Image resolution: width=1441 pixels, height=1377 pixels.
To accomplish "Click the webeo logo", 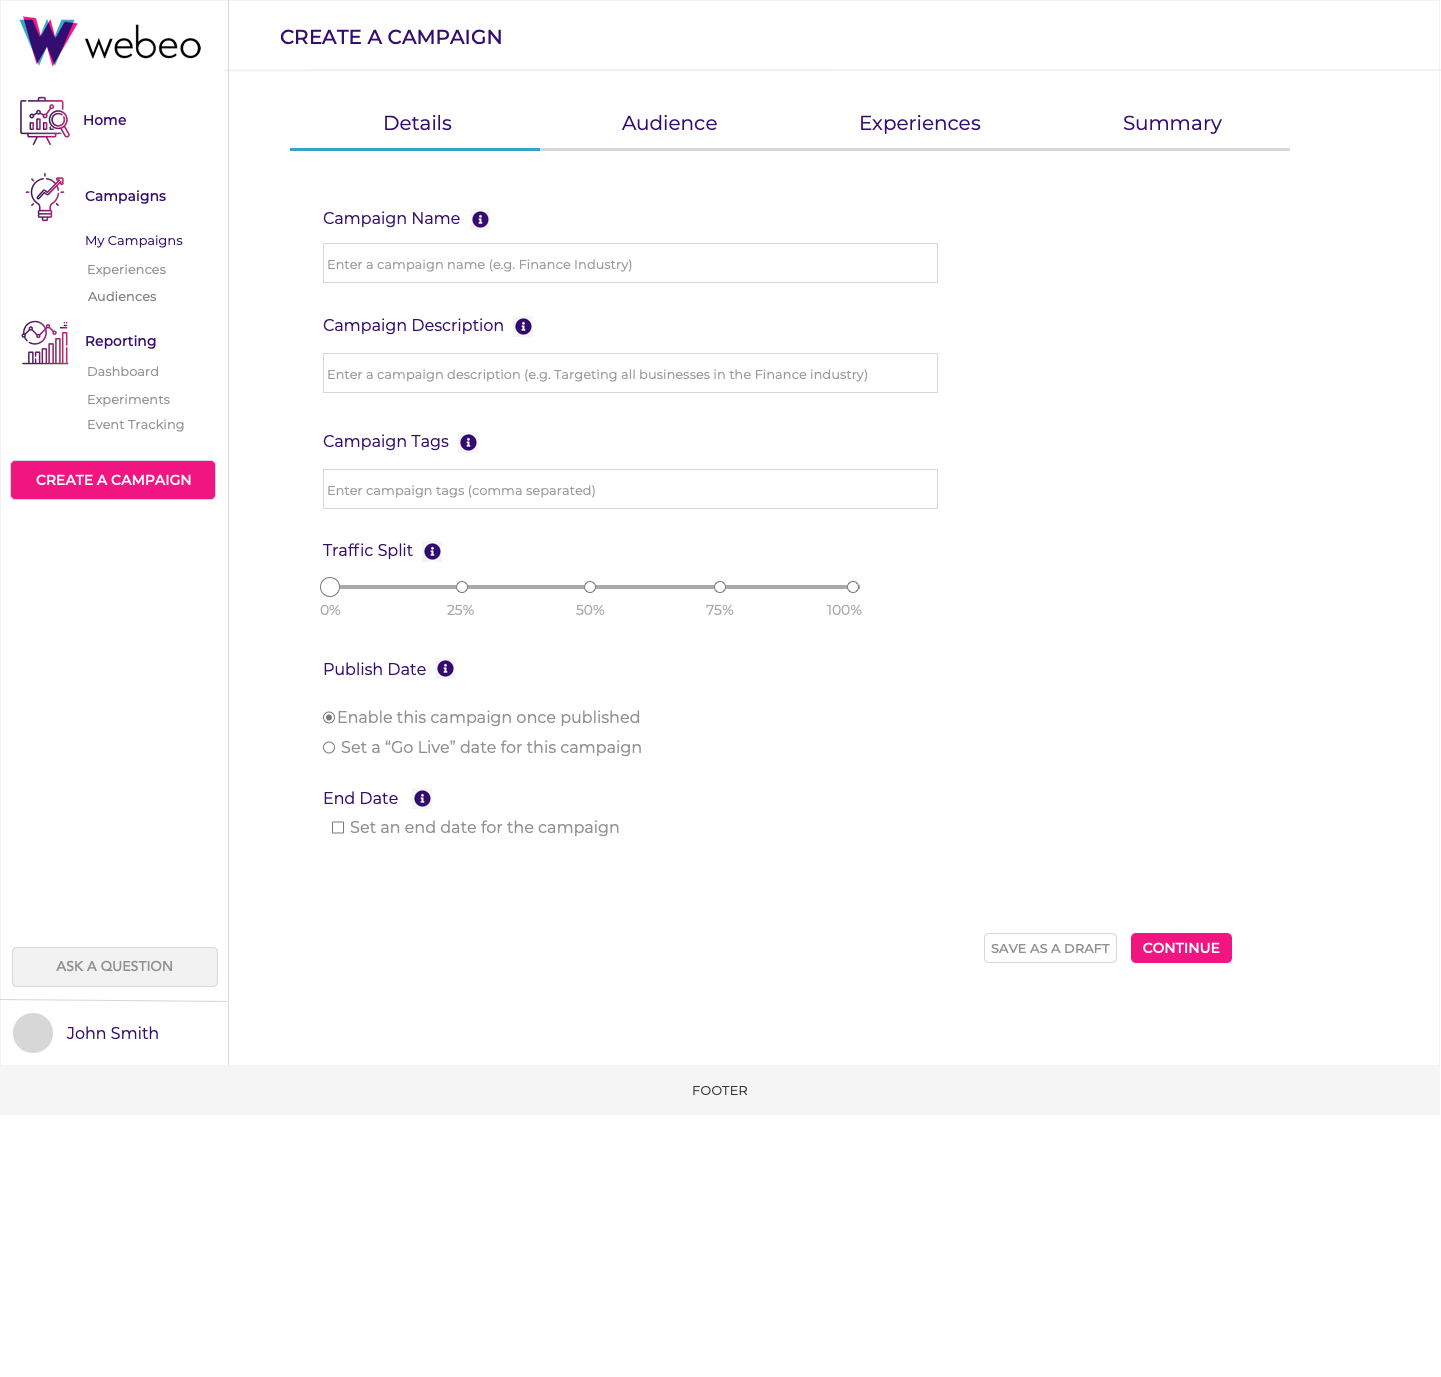I will tap(111, 41).
